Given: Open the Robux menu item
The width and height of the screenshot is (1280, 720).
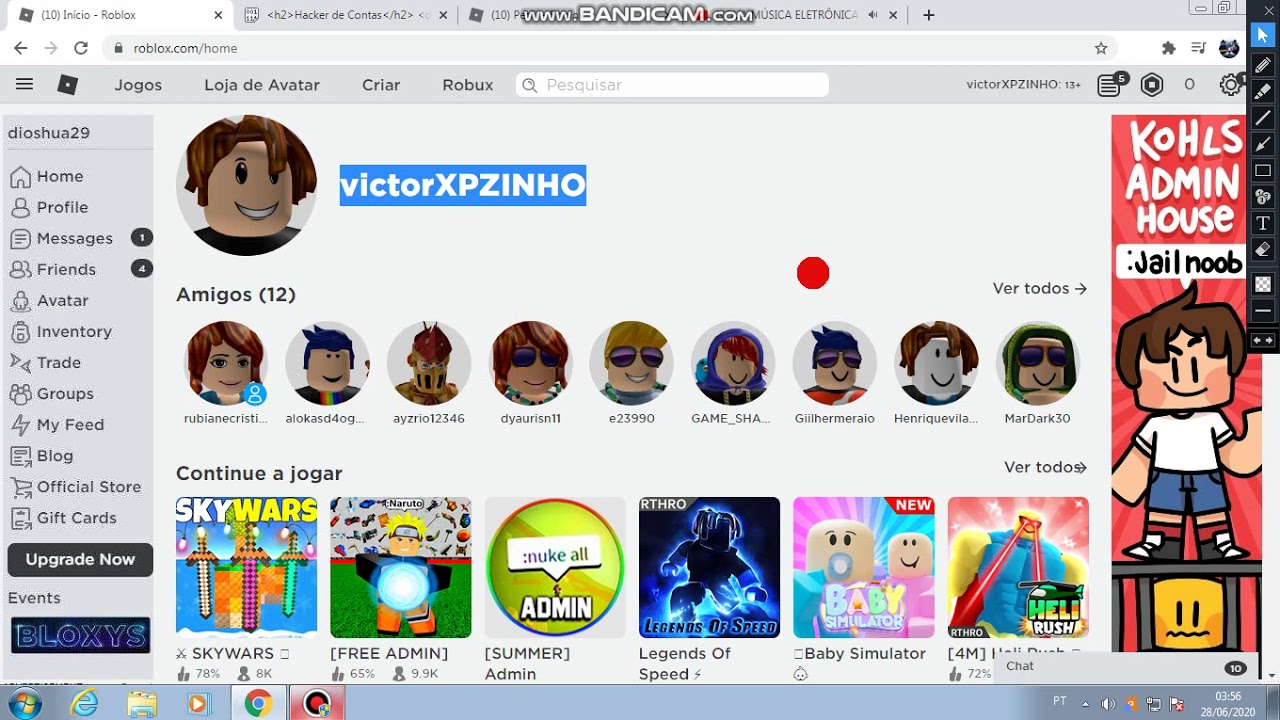Looking at the screenshot, I should tap(468, 85).
